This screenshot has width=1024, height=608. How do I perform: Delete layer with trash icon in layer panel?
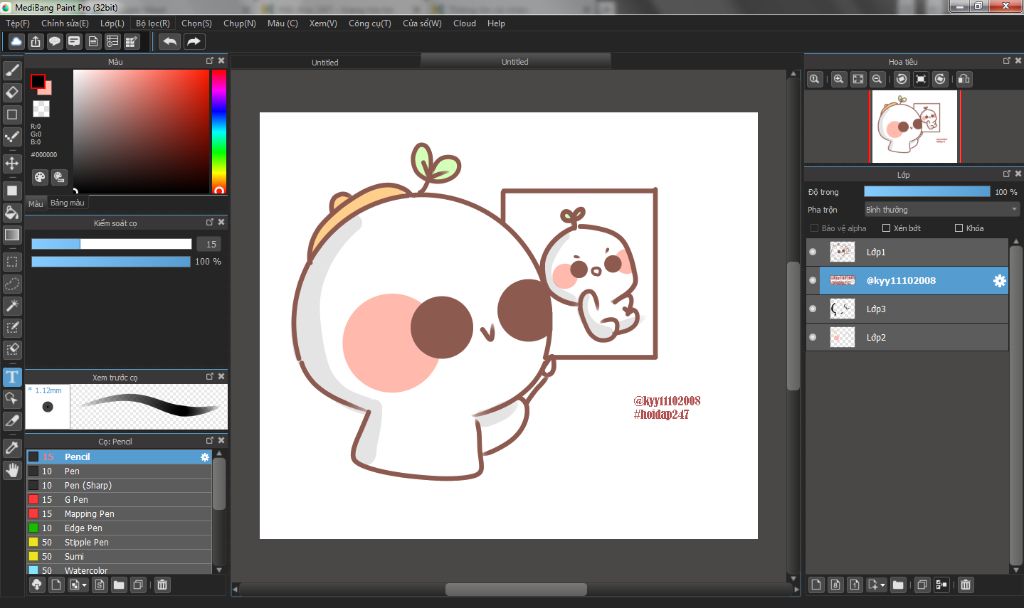click(965, 584)
